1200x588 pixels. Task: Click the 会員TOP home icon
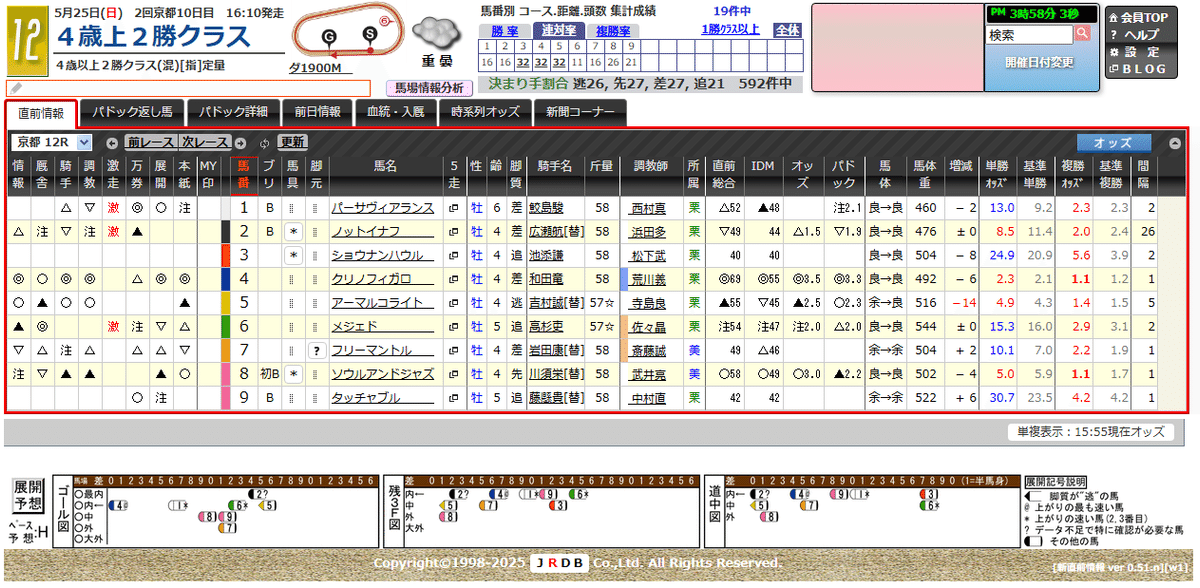click(x=1114, y=17)
